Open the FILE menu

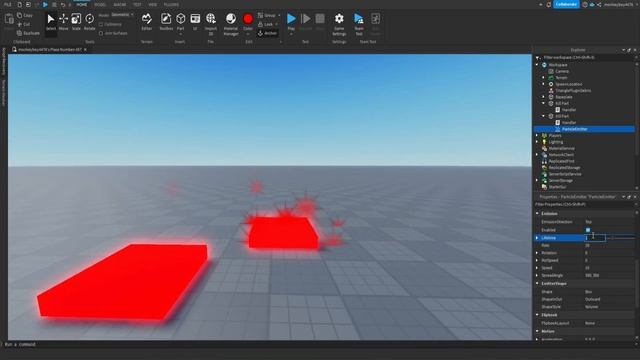[8, 4]
